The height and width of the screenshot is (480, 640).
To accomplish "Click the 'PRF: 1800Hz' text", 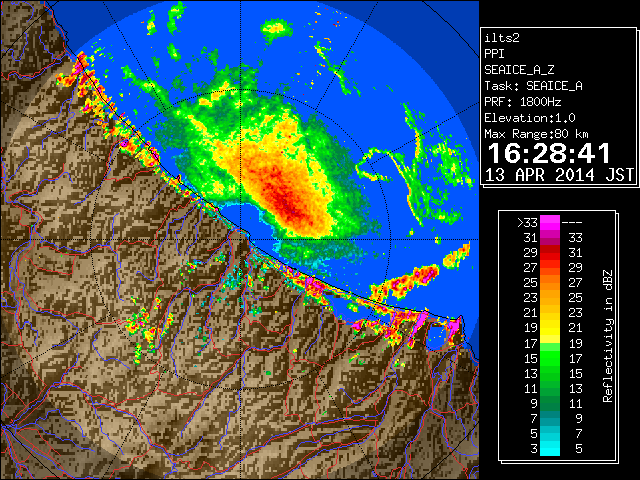I will (522, 102).
